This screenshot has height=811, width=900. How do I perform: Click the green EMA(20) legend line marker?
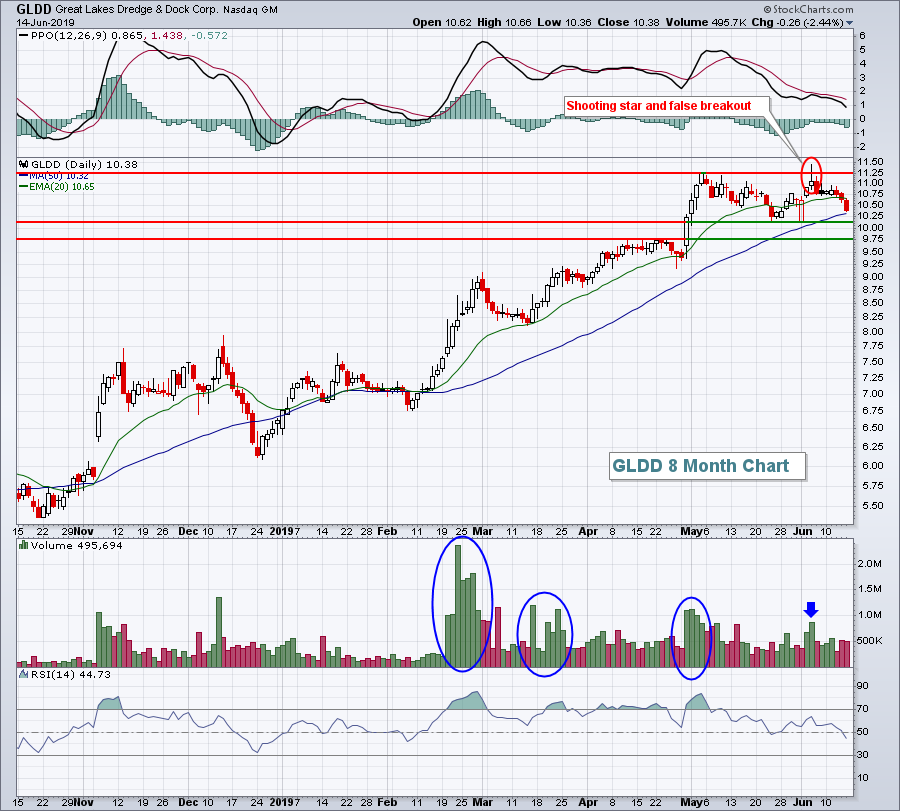[24, 187]
